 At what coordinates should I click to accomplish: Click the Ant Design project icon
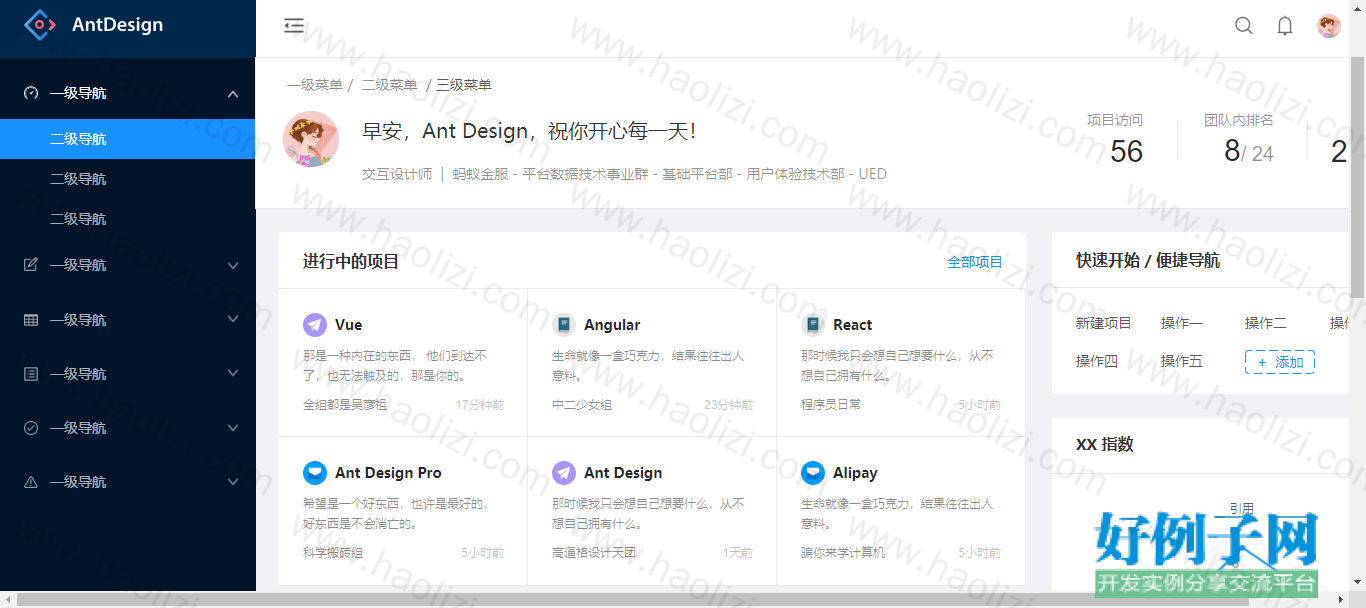(x=564, y=473)
